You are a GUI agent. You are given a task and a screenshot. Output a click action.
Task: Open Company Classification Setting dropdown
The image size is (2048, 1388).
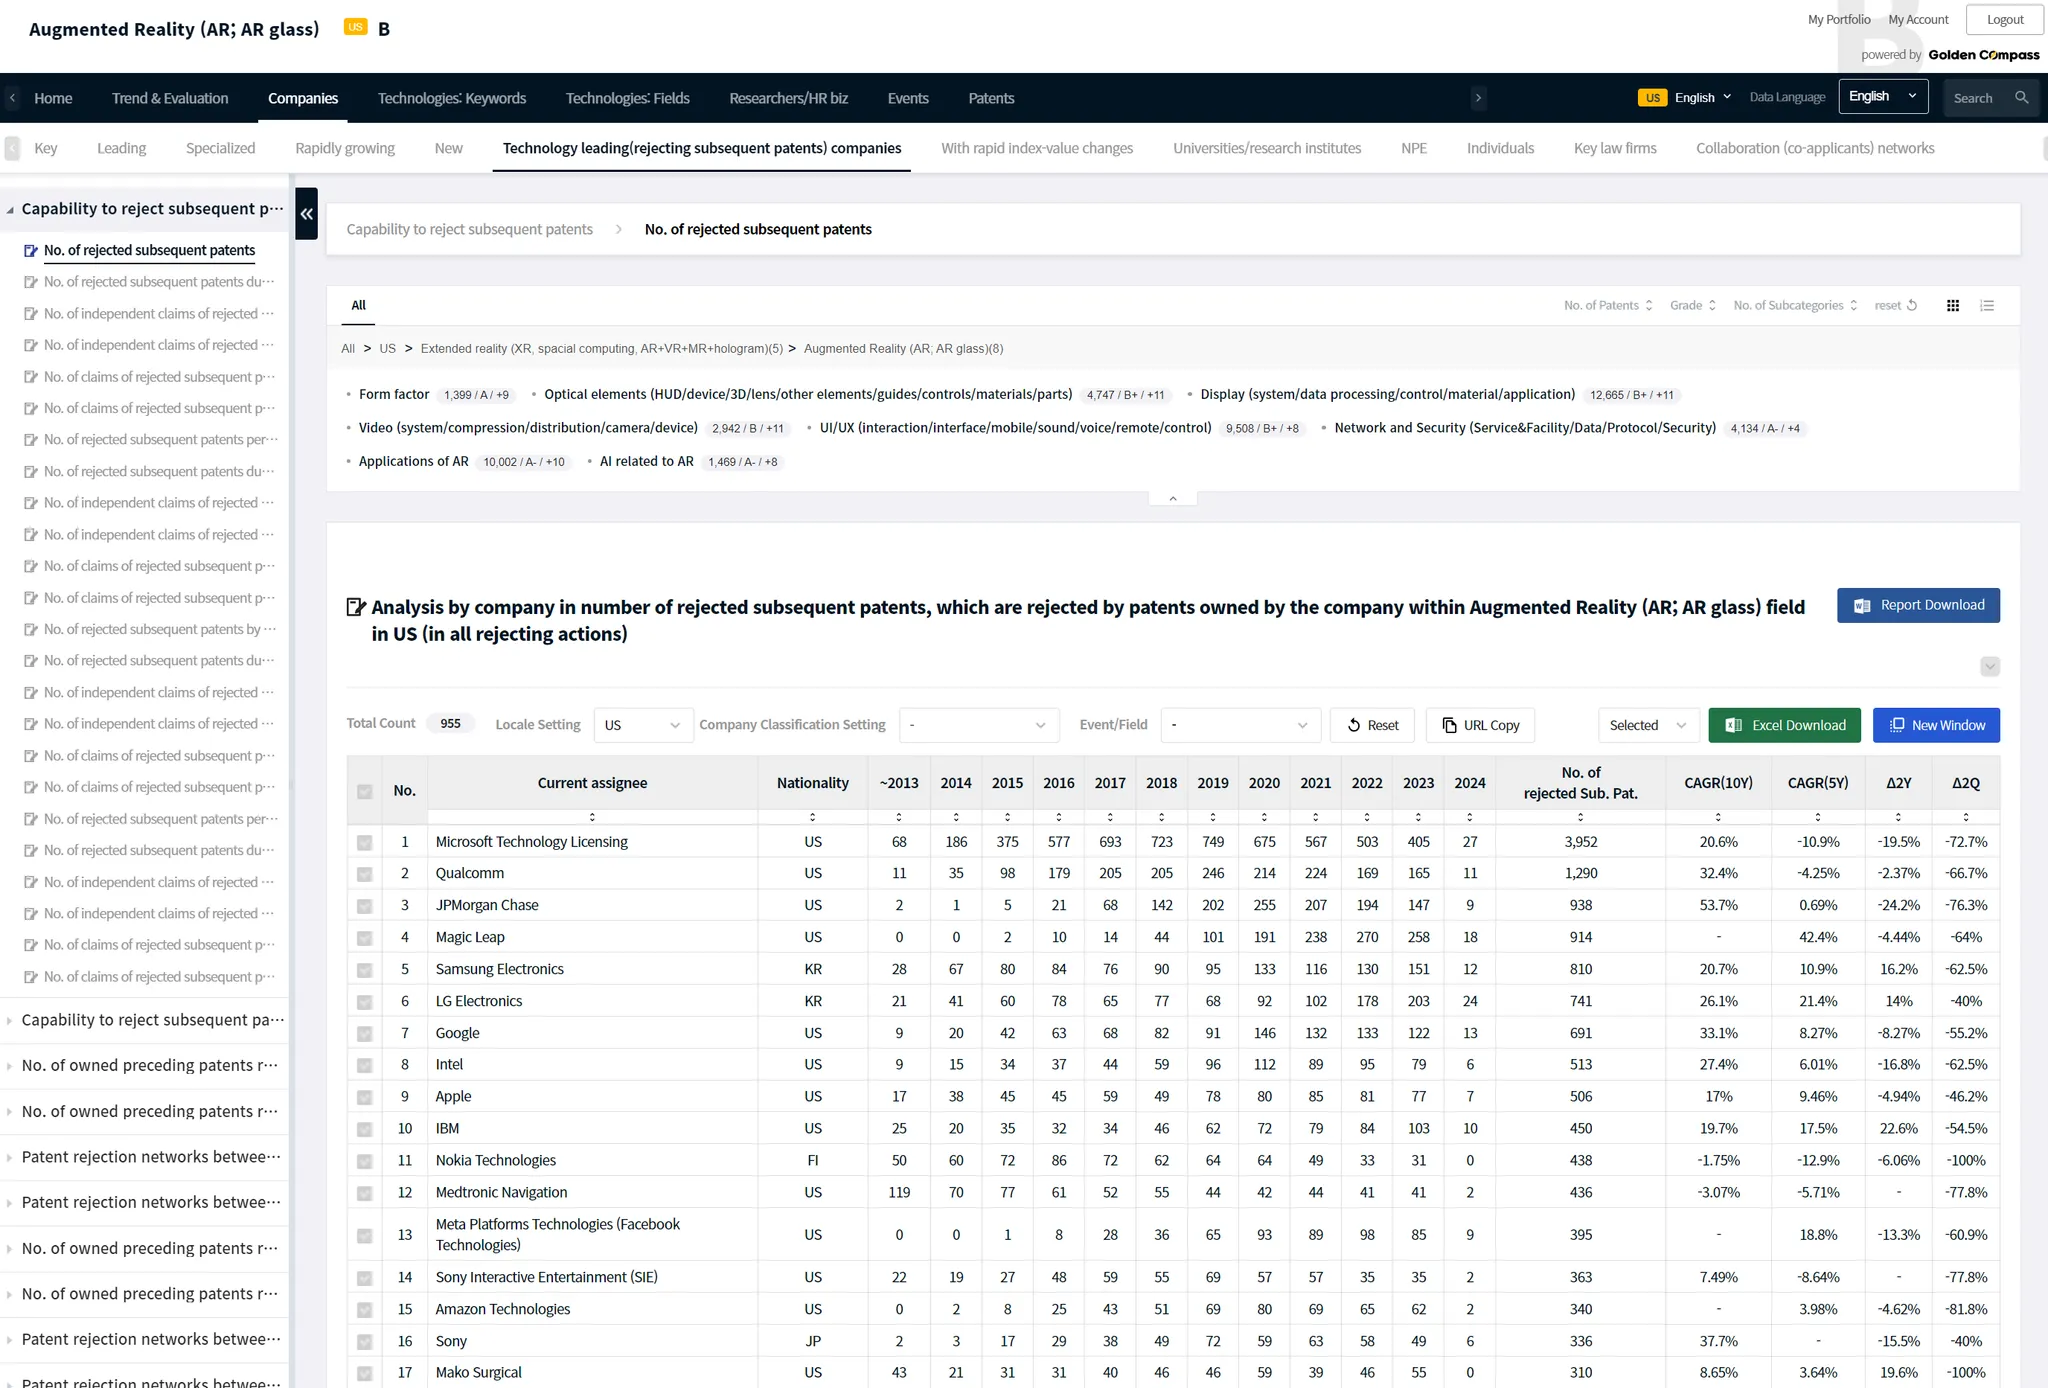point(978,725)
